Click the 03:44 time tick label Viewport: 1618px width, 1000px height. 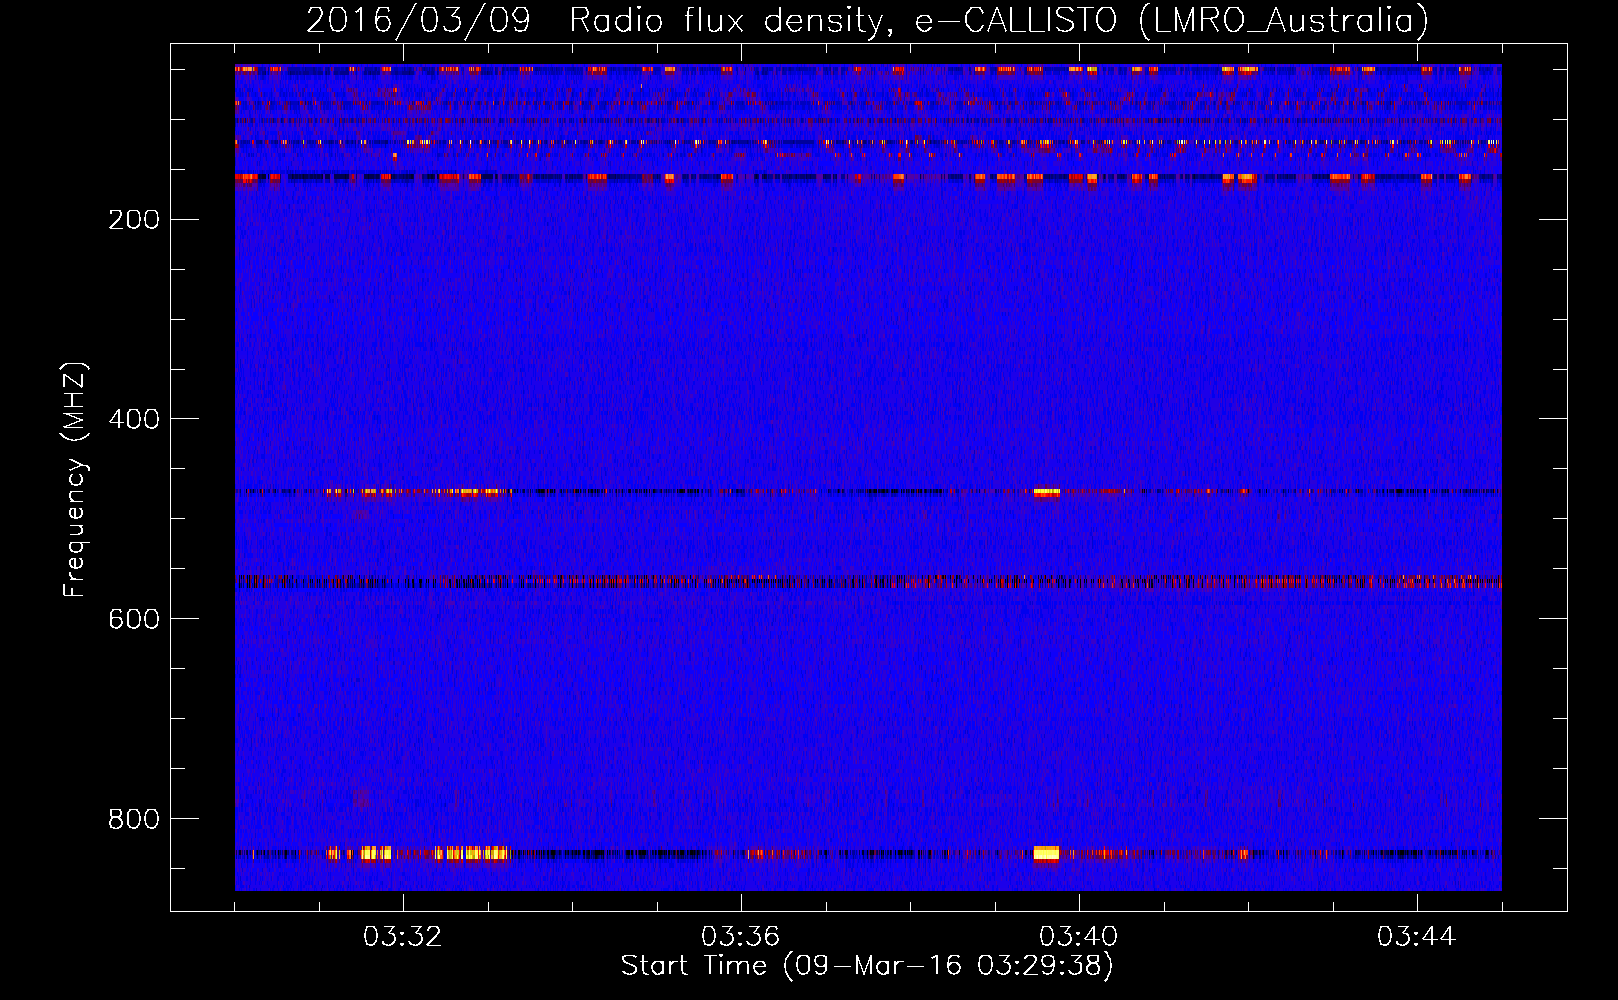[1416, 937]
